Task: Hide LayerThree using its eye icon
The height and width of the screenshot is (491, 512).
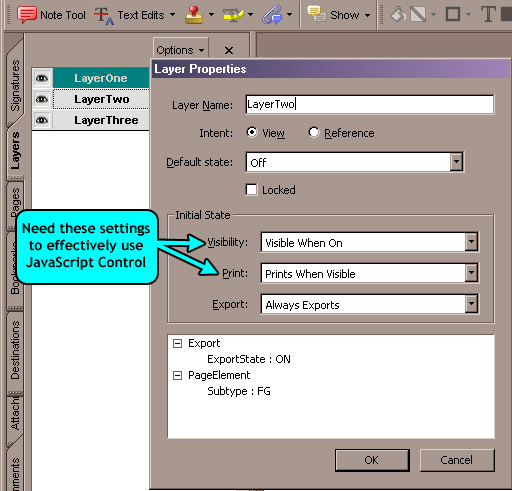Action: pyautogui.click(x=42, y=120)
